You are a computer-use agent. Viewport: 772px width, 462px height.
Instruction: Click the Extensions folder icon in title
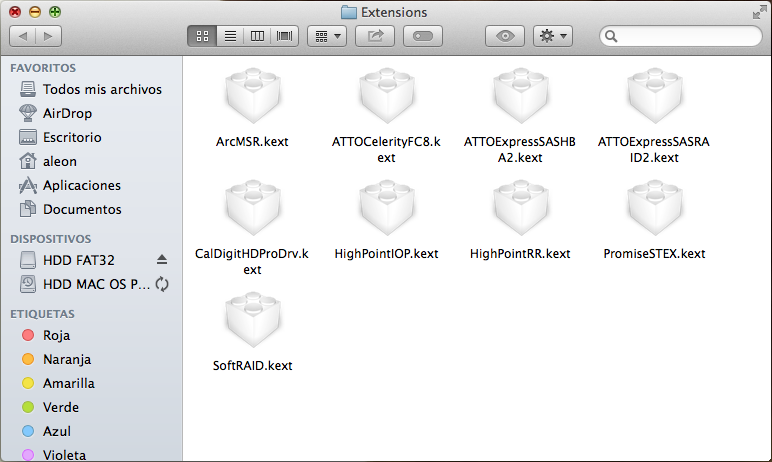point(349,12)
